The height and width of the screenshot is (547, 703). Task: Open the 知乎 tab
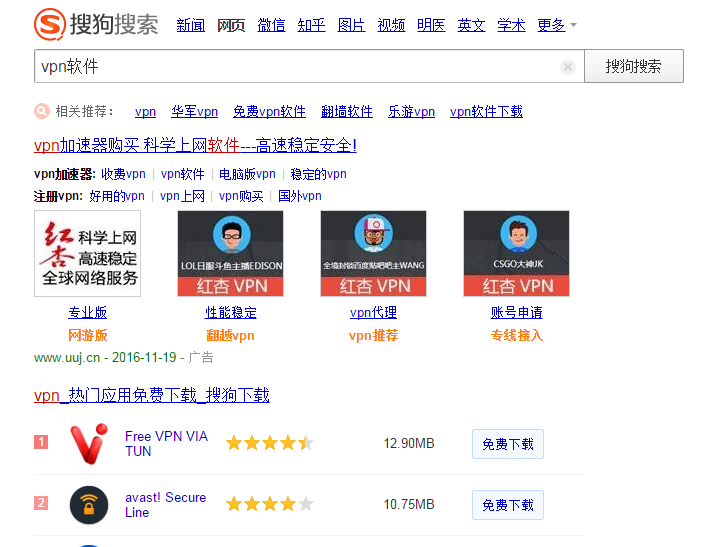tap(311, 25)
